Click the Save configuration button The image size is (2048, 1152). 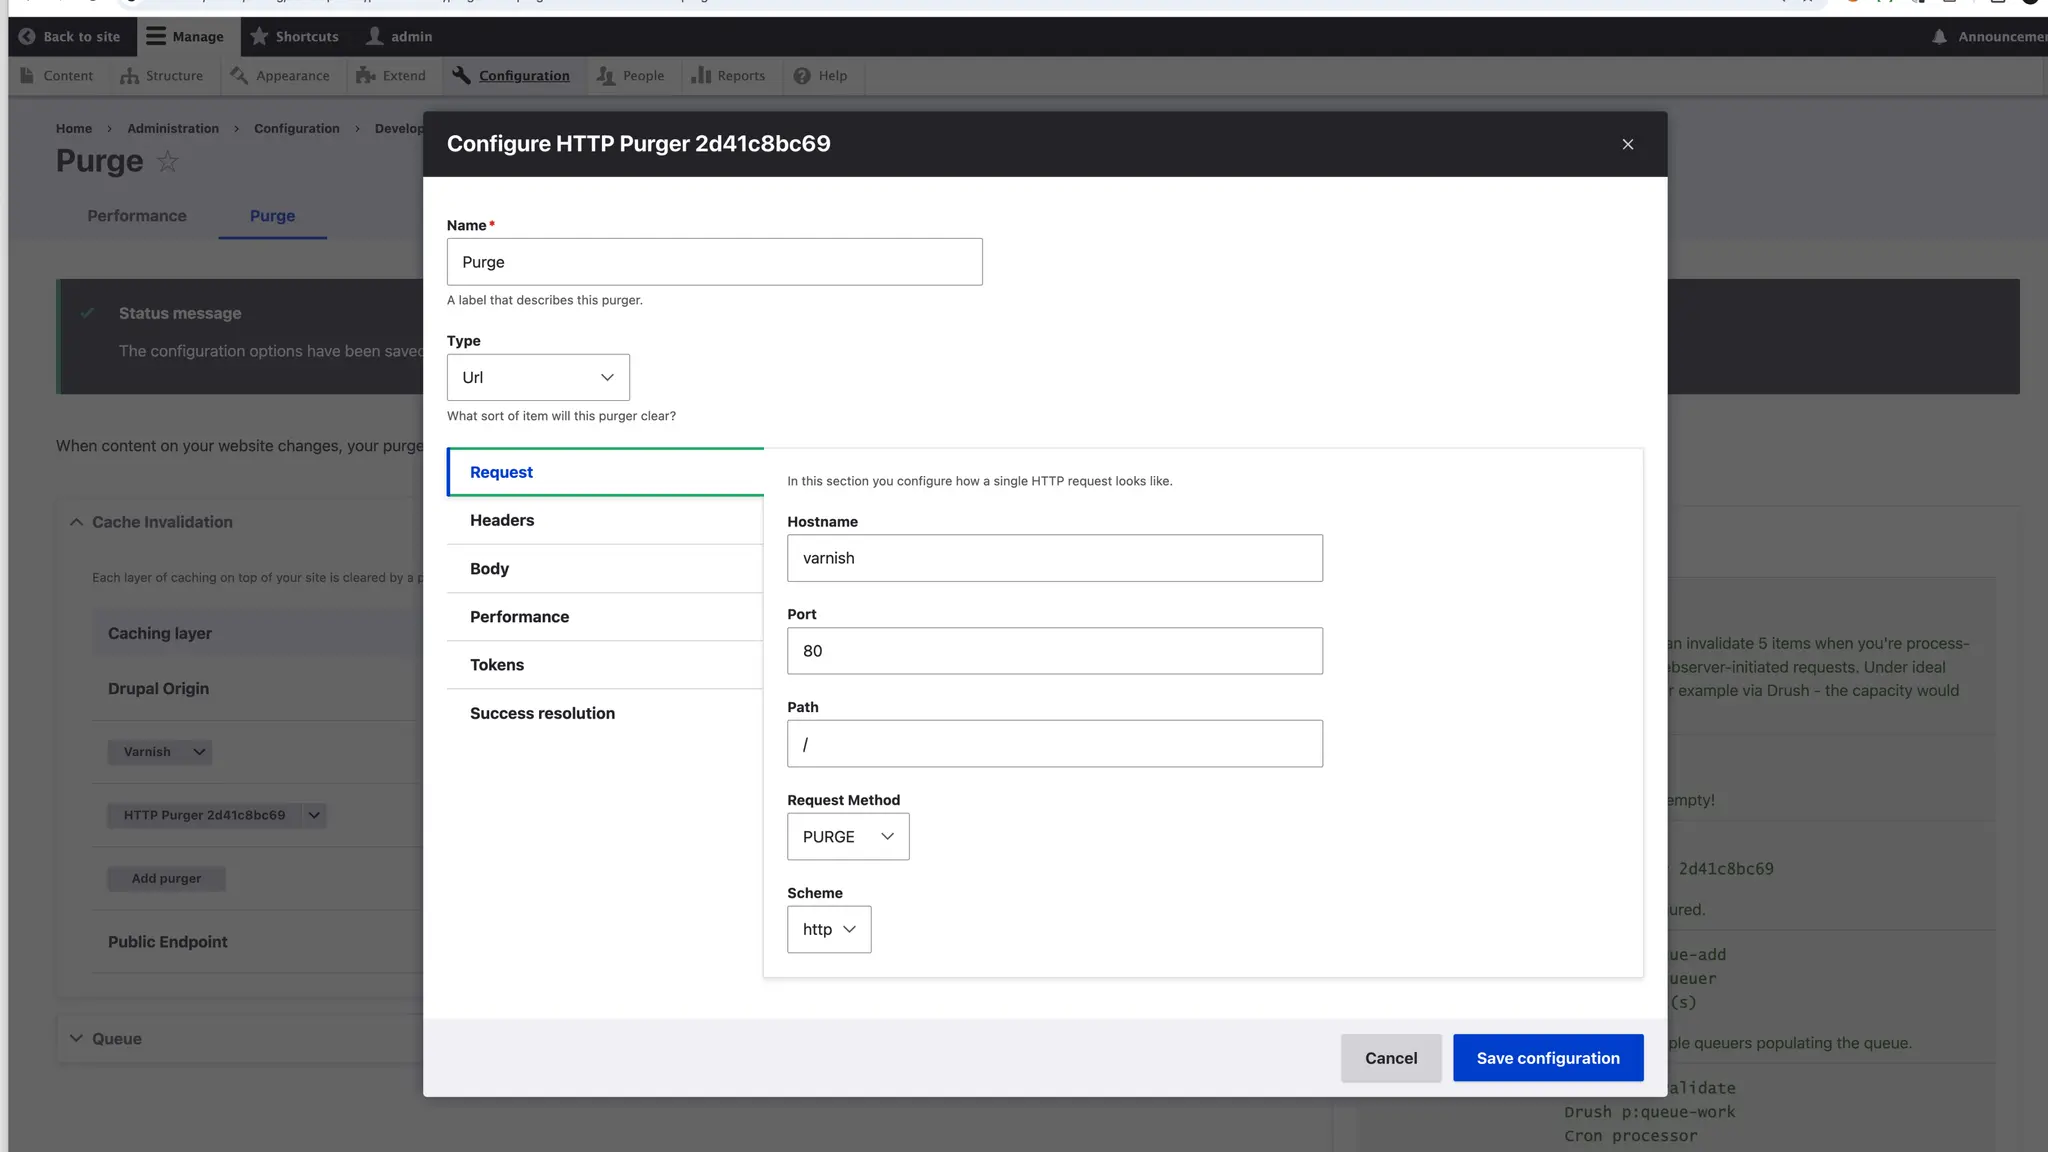coord(1548,1058)
